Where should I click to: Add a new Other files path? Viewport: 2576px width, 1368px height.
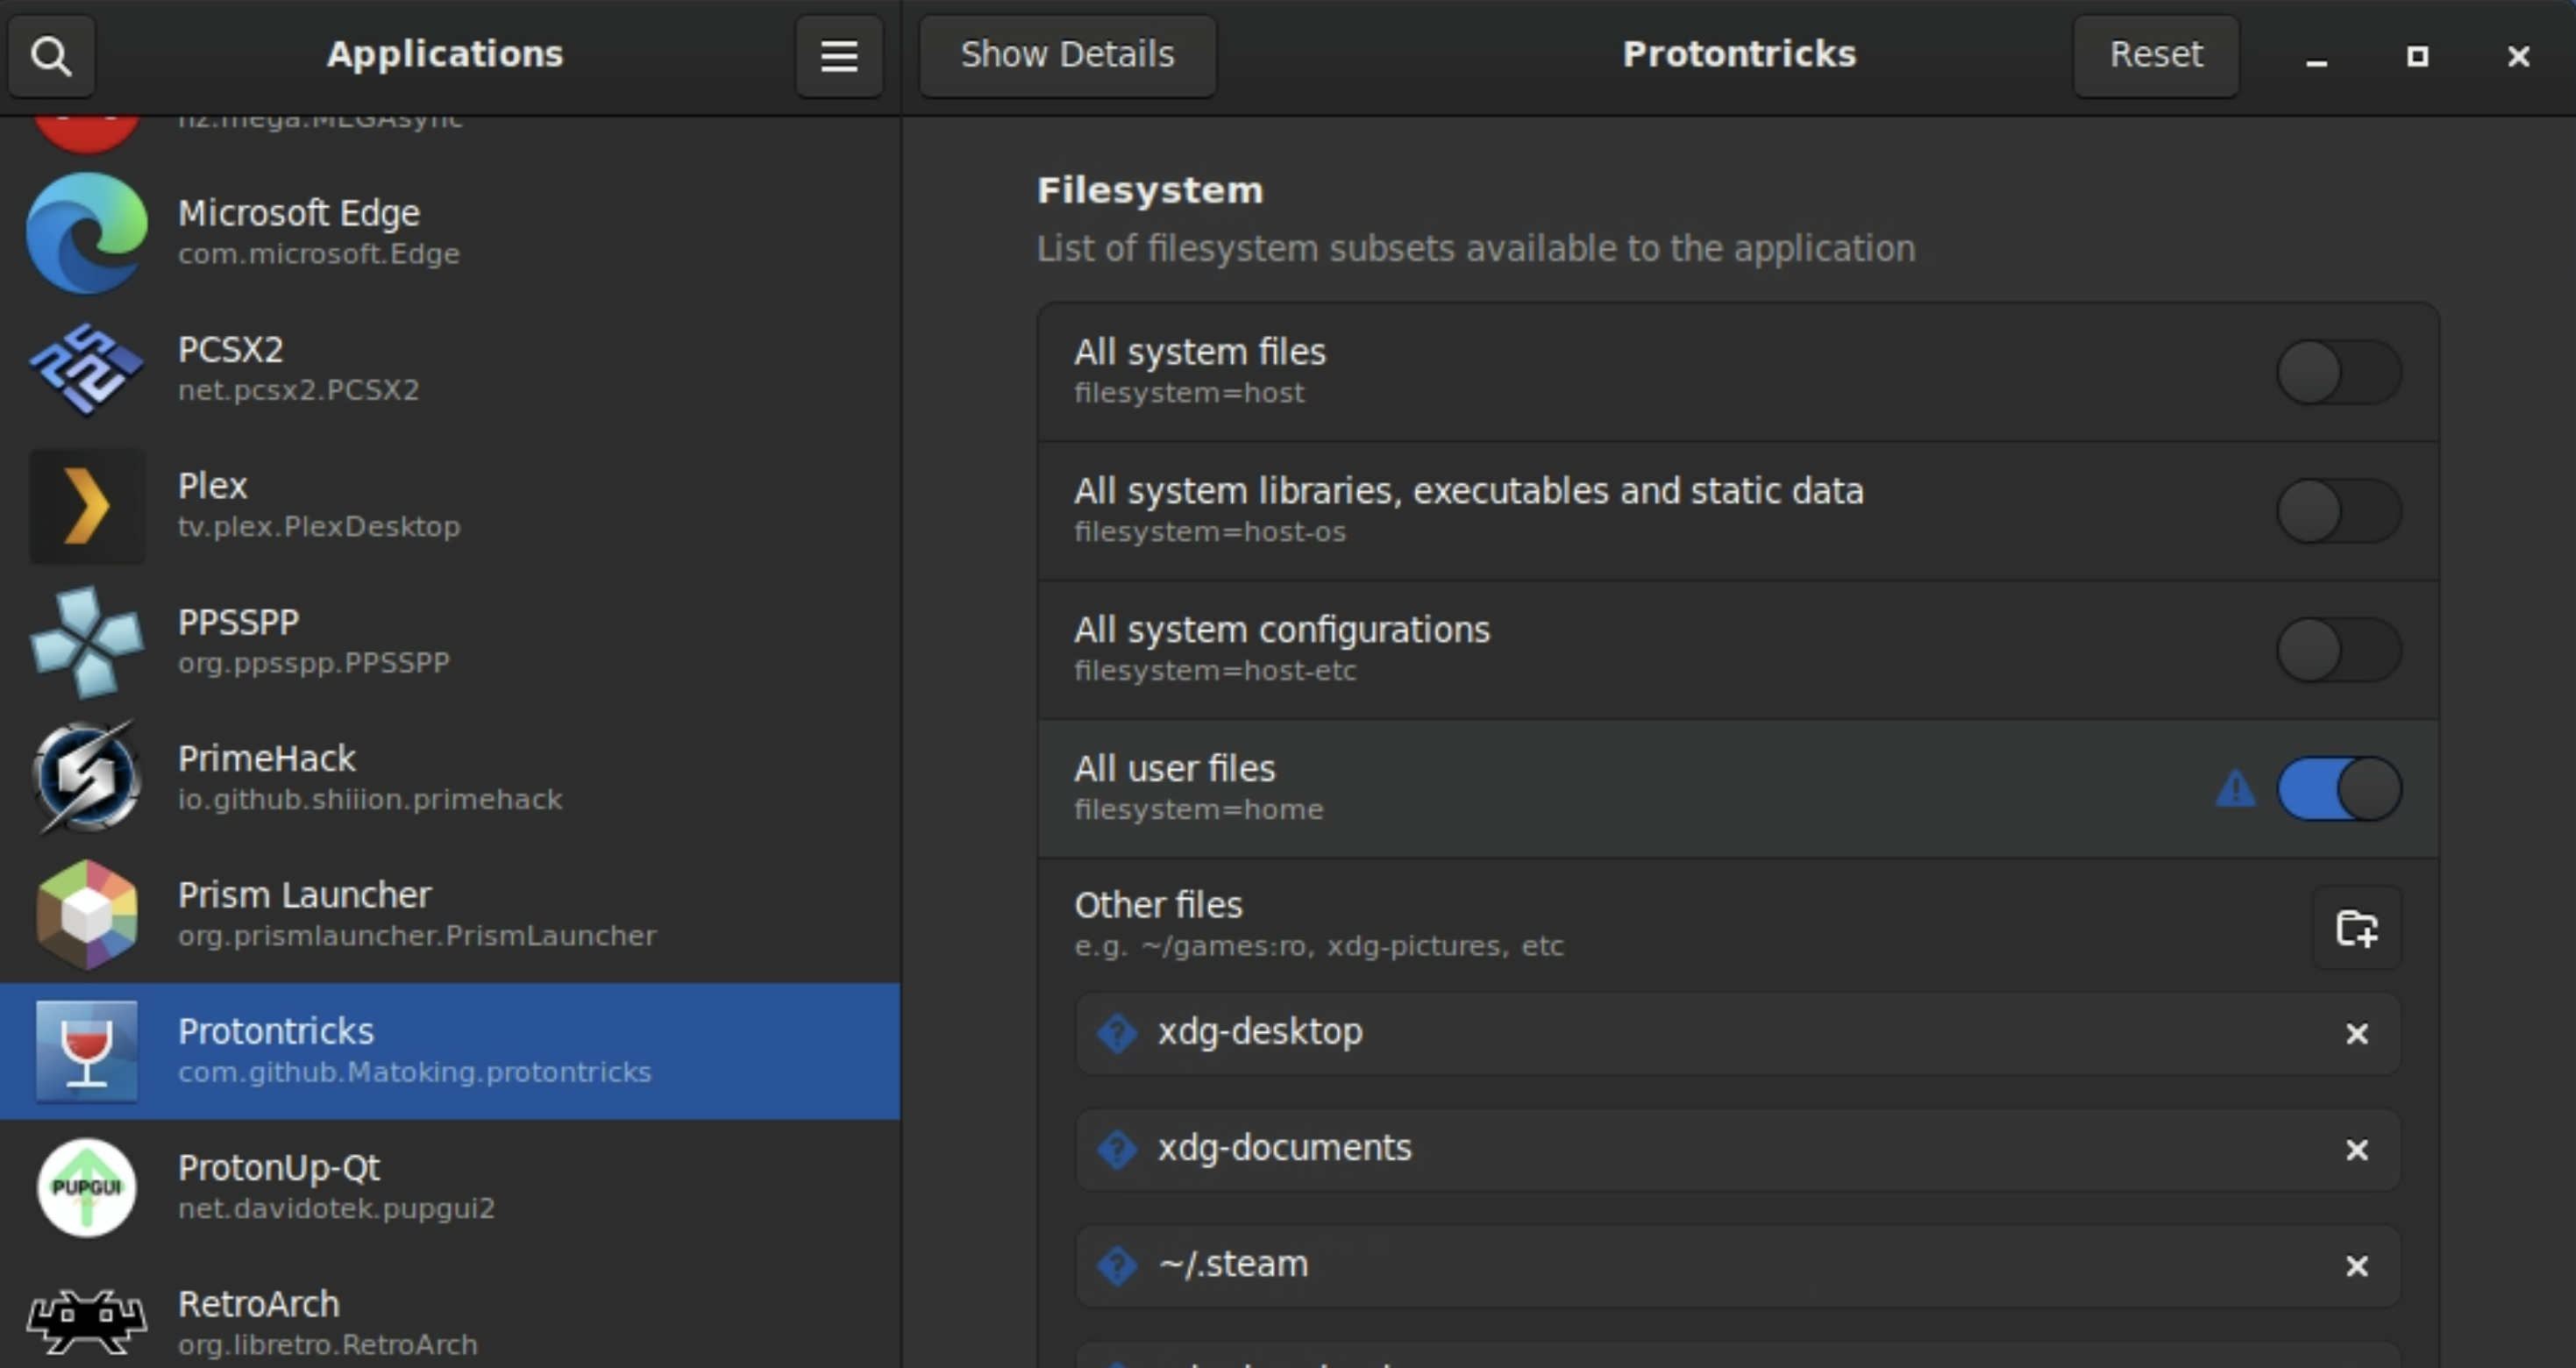[2356, 928]
